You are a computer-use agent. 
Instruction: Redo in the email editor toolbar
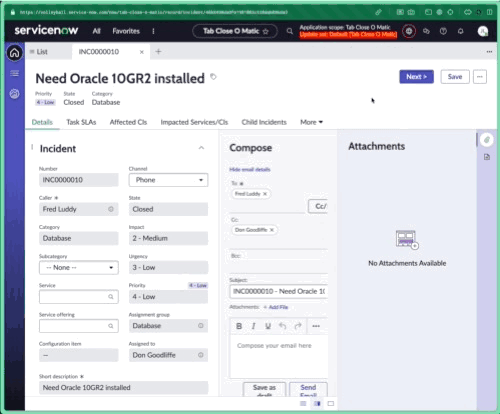tap(298, 326)
